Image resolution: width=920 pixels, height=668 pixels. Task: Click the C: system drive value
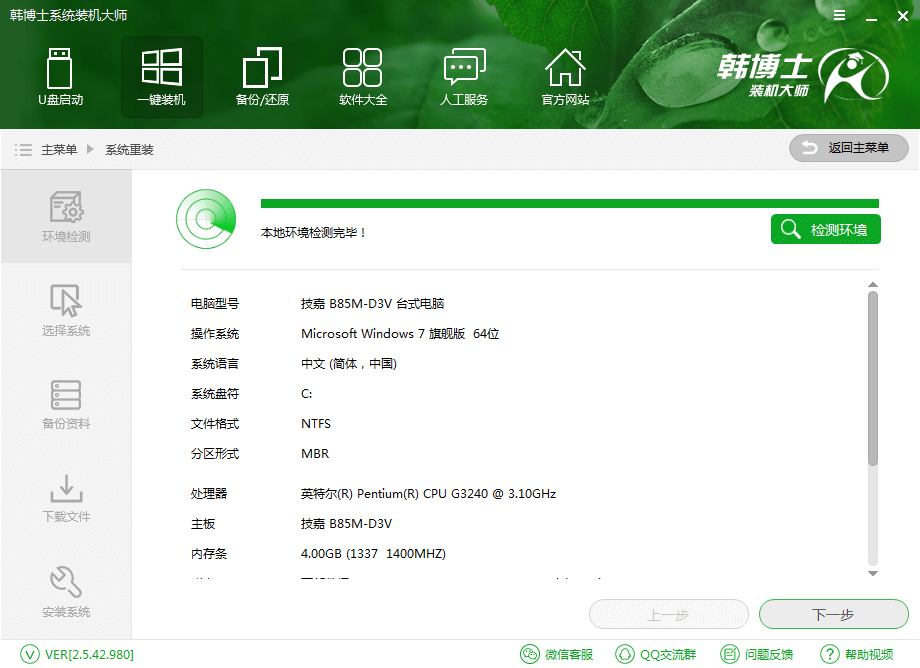click(306, 394)
